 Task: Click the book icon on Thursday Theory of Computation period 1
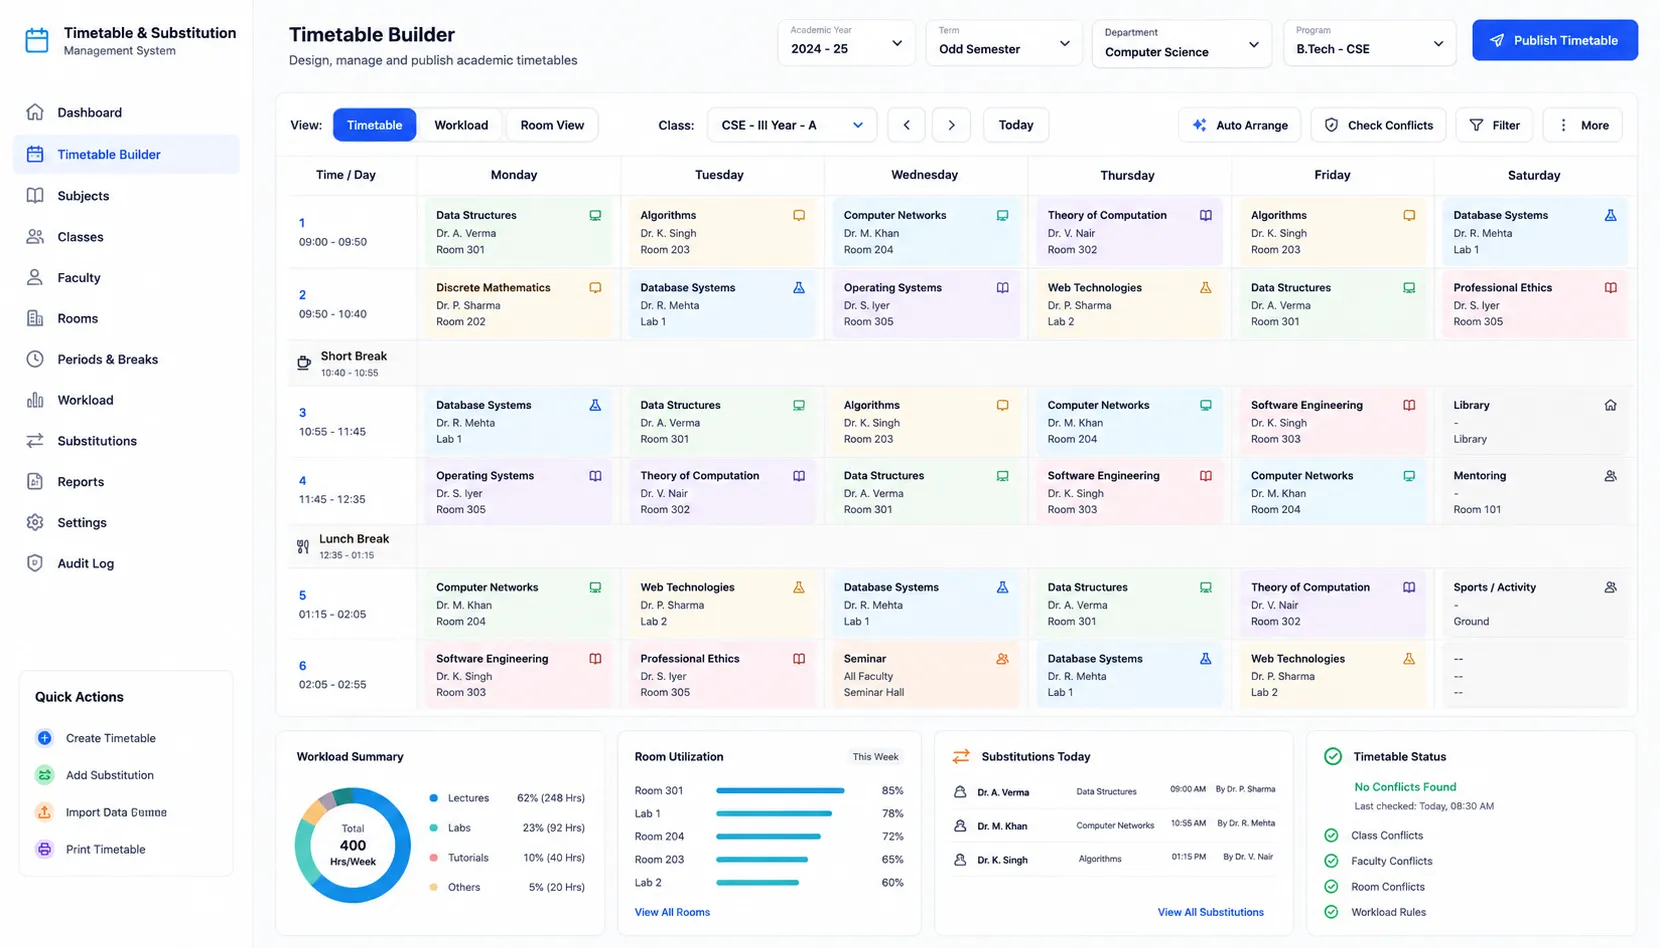click(x=1206, y=215)
